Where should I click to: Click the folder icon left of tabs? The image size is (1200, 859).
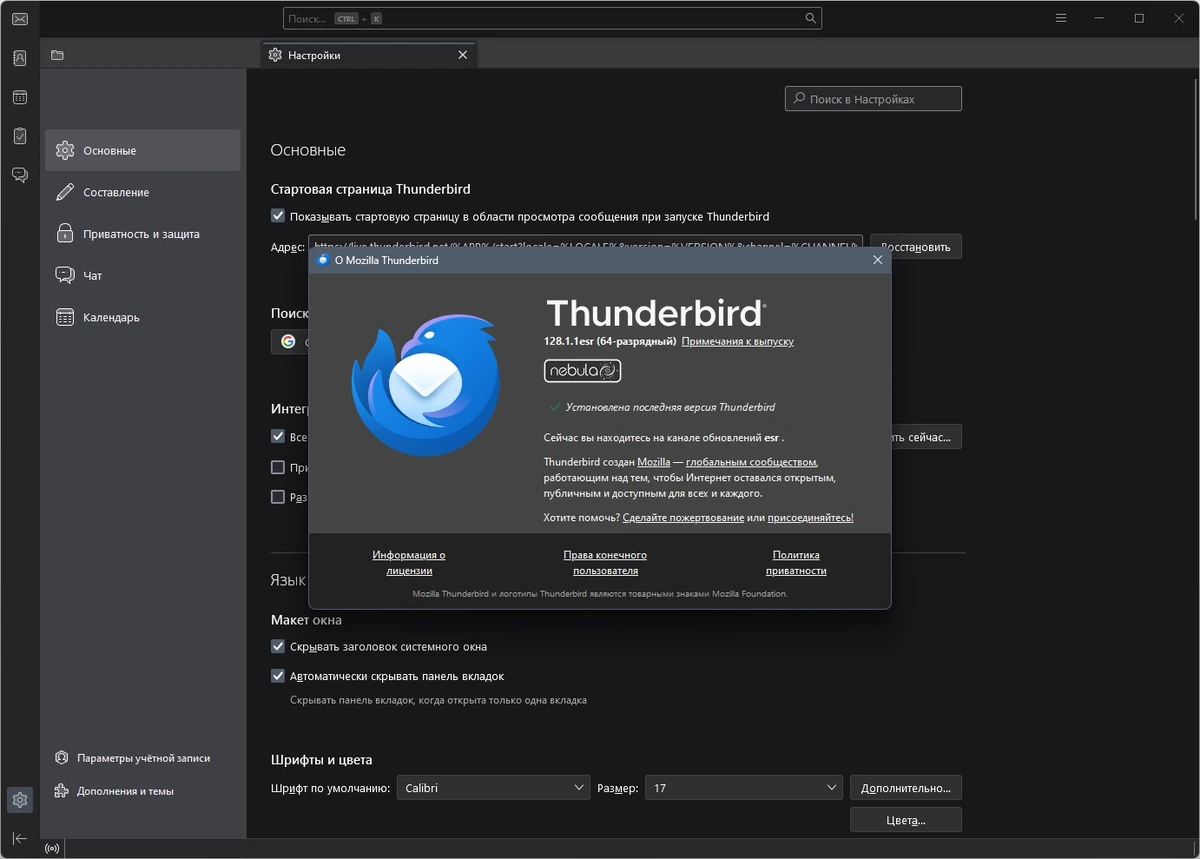[57, 55]
